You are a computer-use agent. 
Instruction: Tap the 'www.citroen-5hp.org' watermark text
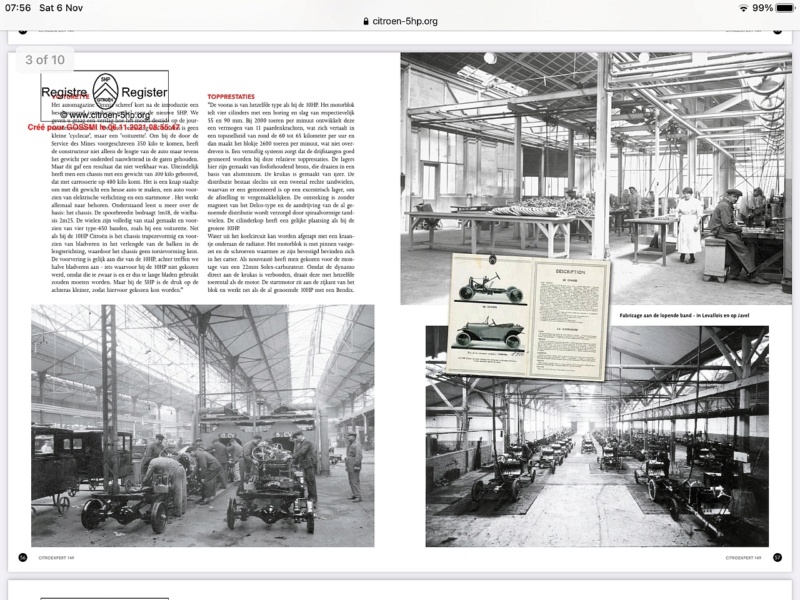pyautogui.click(x=105, y=115)
